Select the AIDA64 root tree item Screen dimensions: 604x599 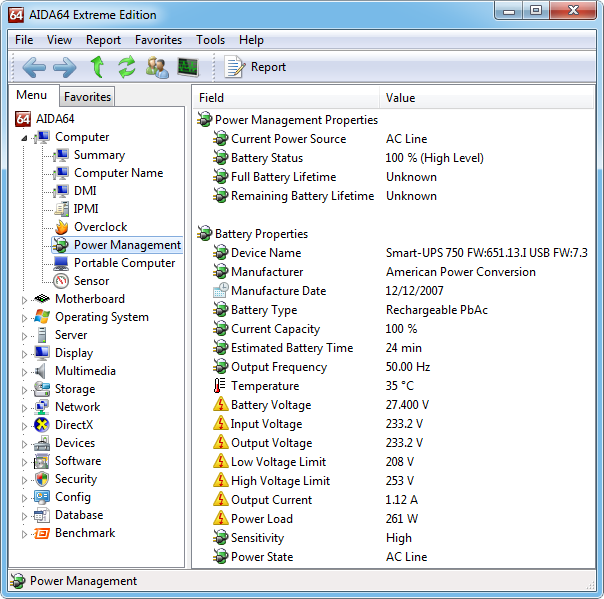55,119
